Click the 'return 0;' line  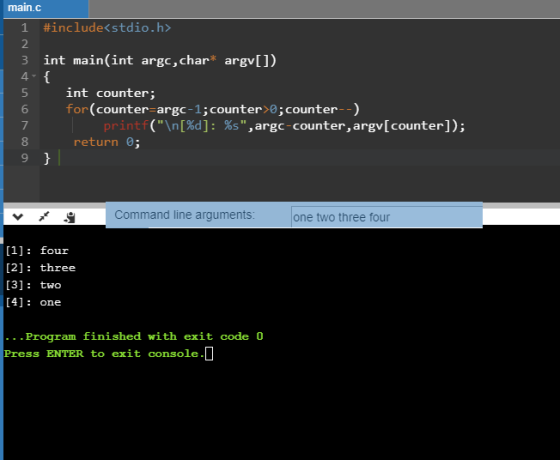pyautogui.click(x=107, y=142)
